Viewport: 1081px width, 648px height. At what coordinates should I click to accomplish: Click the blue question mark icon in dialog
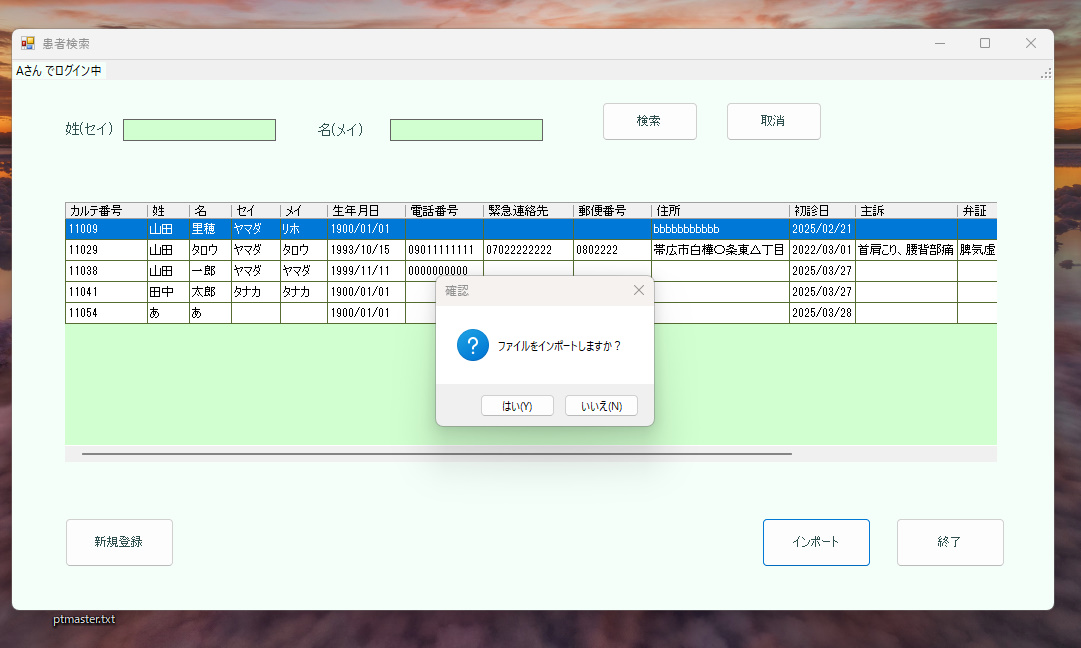click(x=472, y=345)
